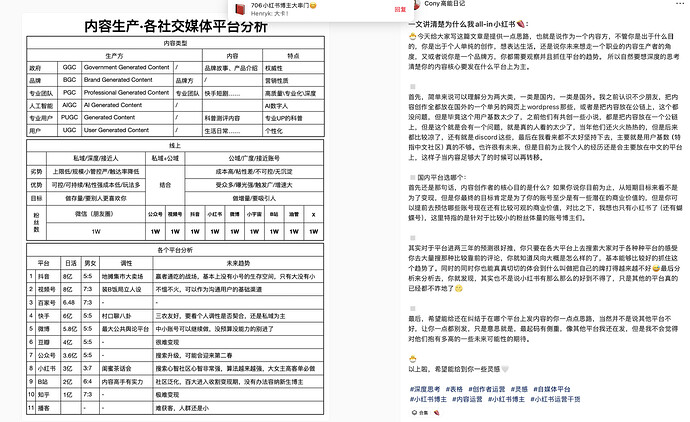Image resolution: width=690 pixels, height=422 pixels.
Task: Click the Professional Generated Content cell
Action: (127, 92)
